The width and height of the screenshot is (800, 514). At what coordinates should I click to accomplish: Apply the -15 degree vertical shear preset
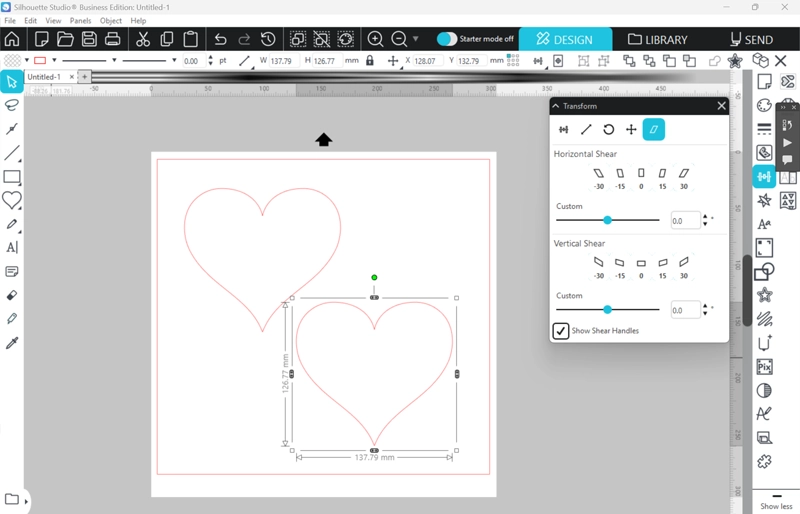pyautogui.click(x=620, y=262)
